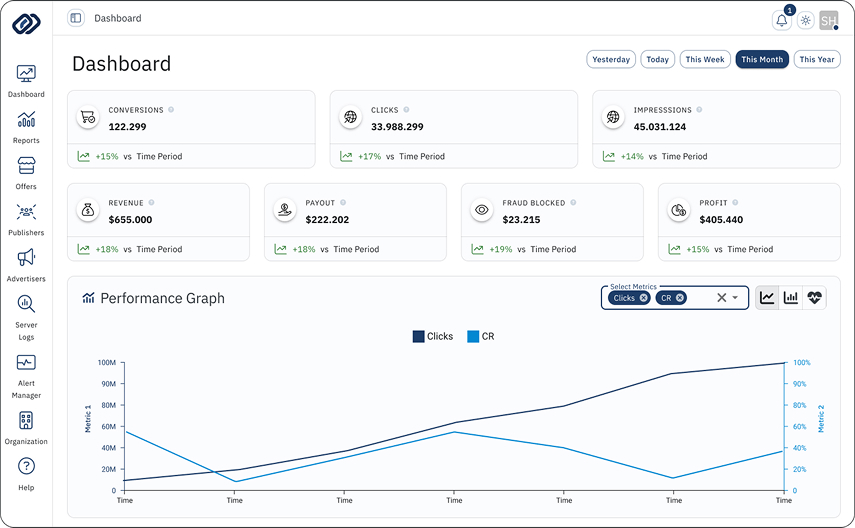Switch graph to bar chart view
855x528 pixels.
pos(791,297)
